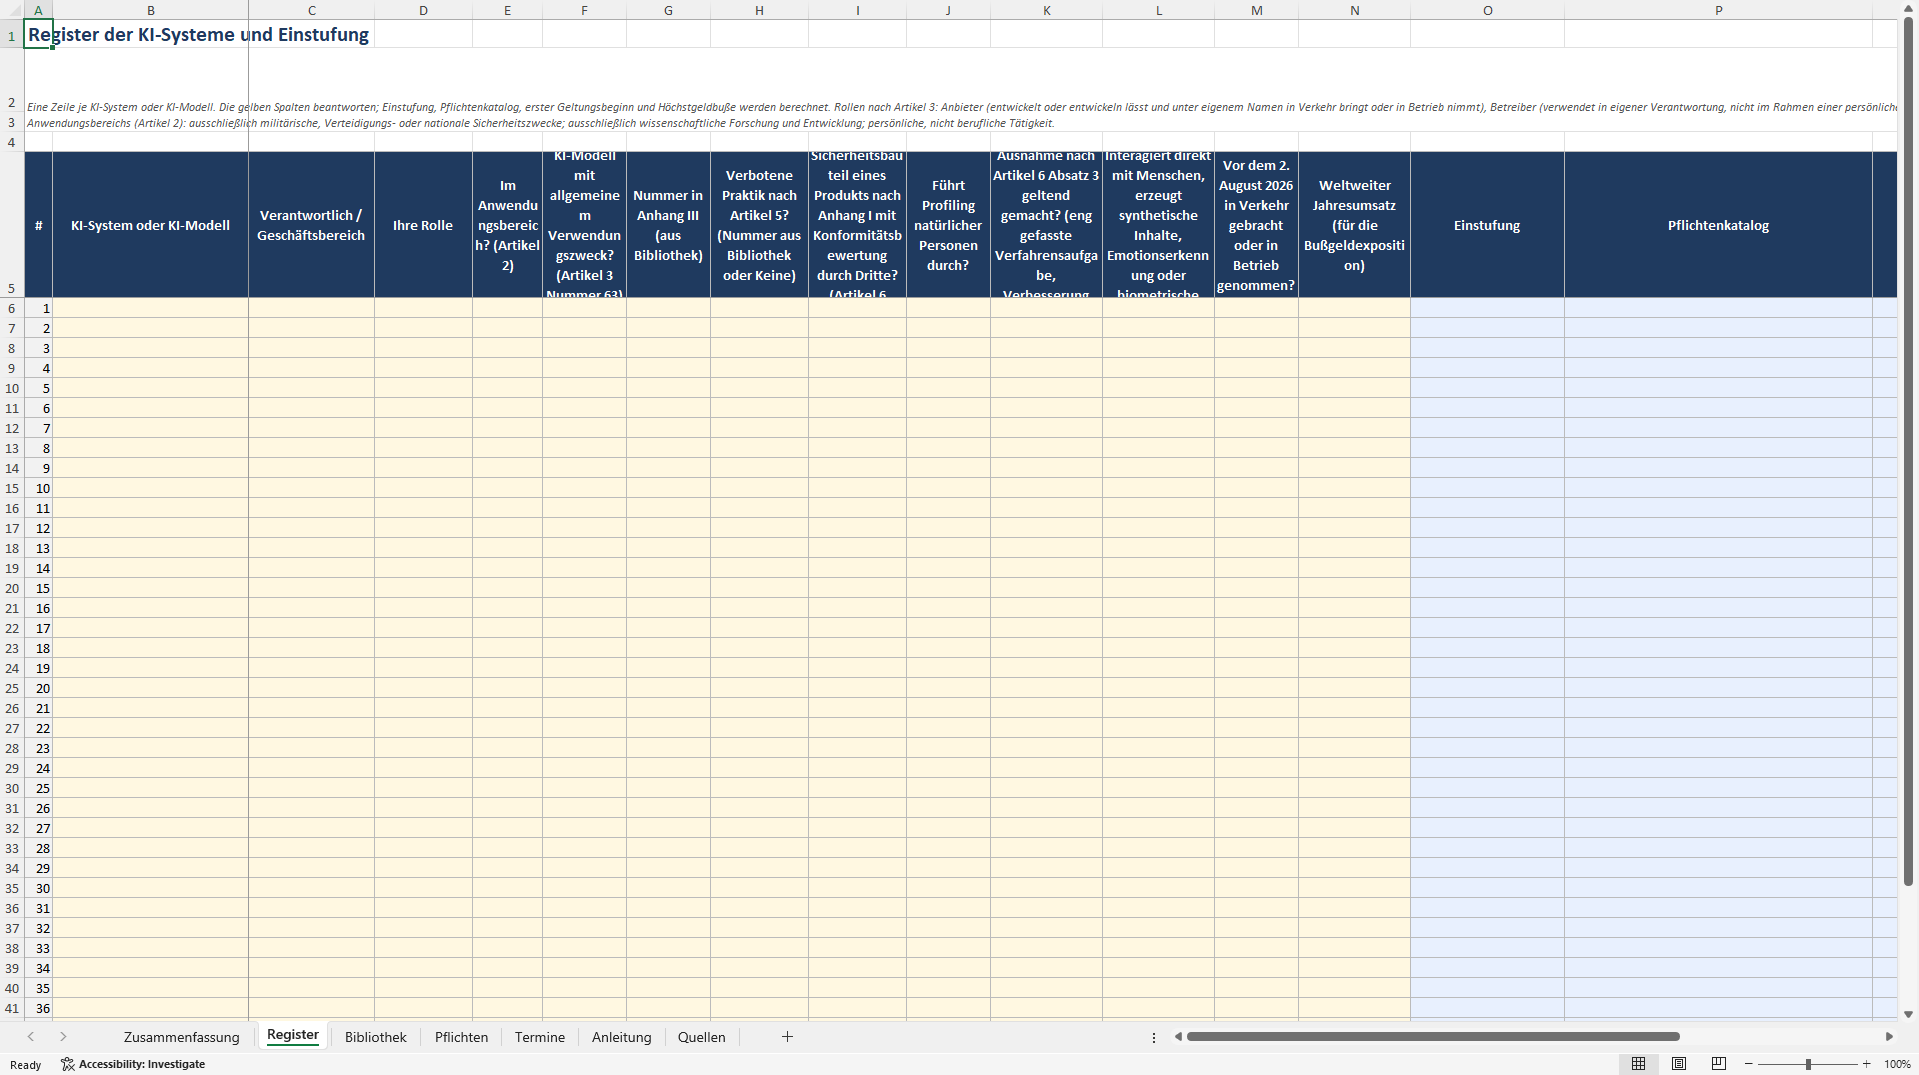Click the title cell 'Register der KI-Systeme und Einstufung'
Viewport: 1919px width, 1075px height.
[199, 34]
